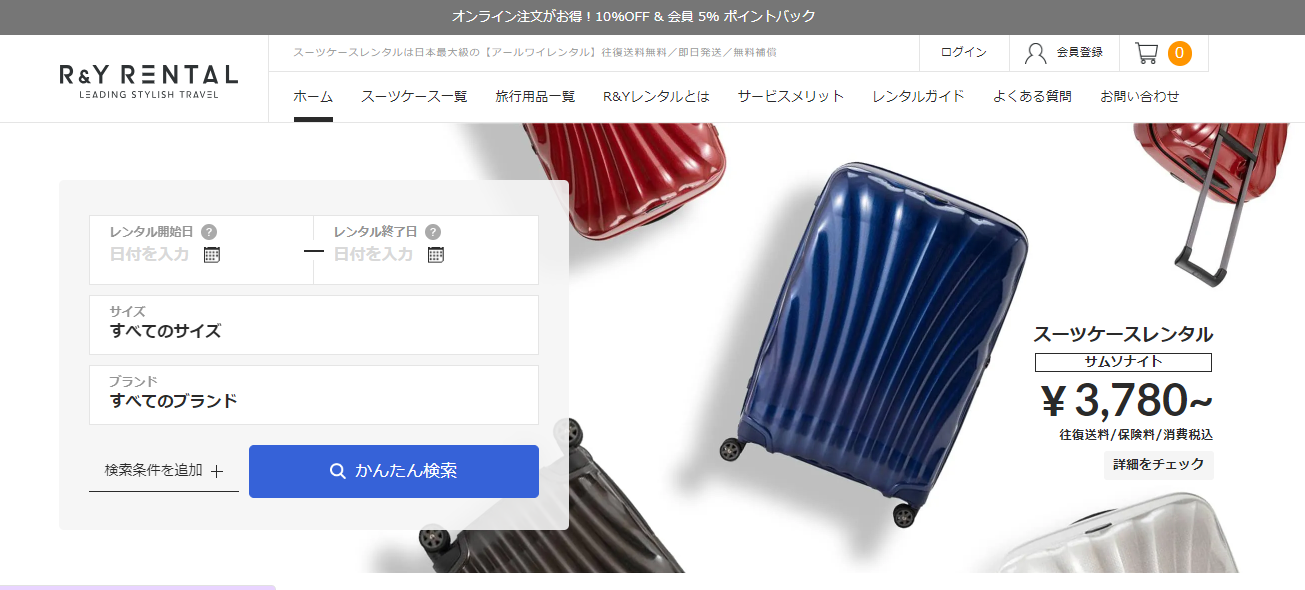The width and height of the screenshot is (1305, 590).
Task: Open the rental end date calendar icon
Action: point(436,254)
